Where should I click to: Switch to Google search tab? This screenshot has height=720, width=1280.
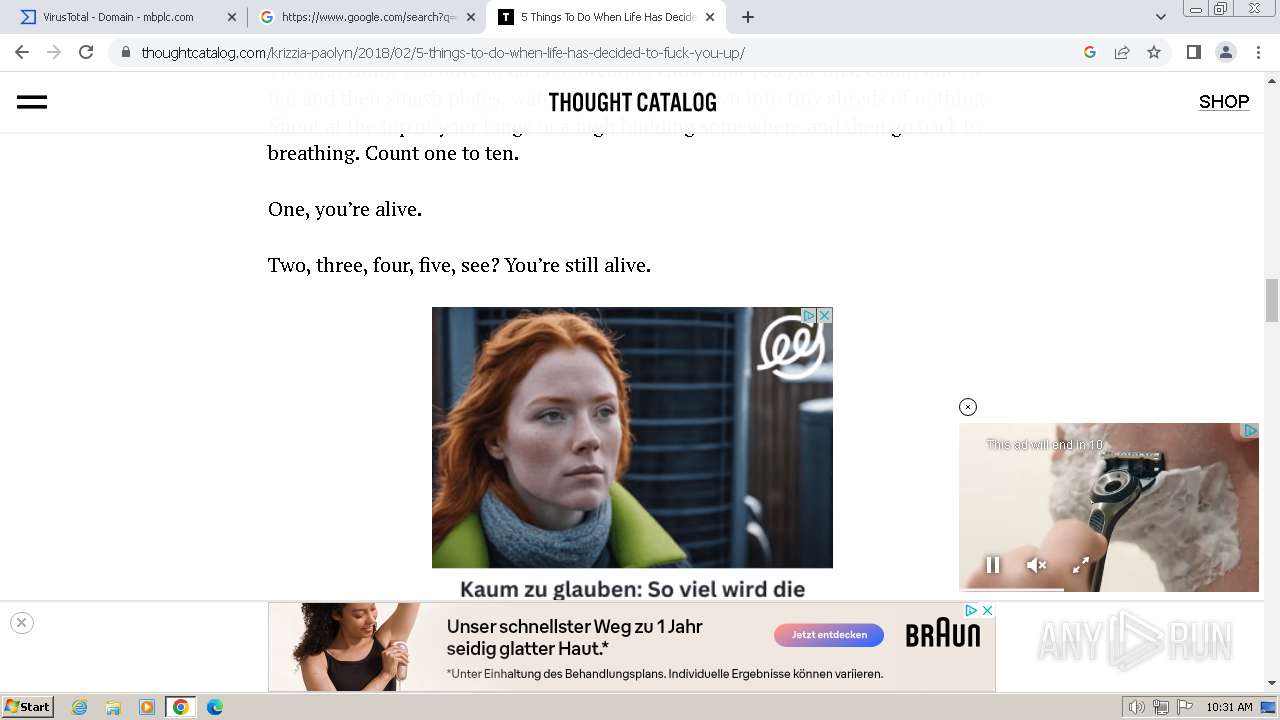(366, 17)
